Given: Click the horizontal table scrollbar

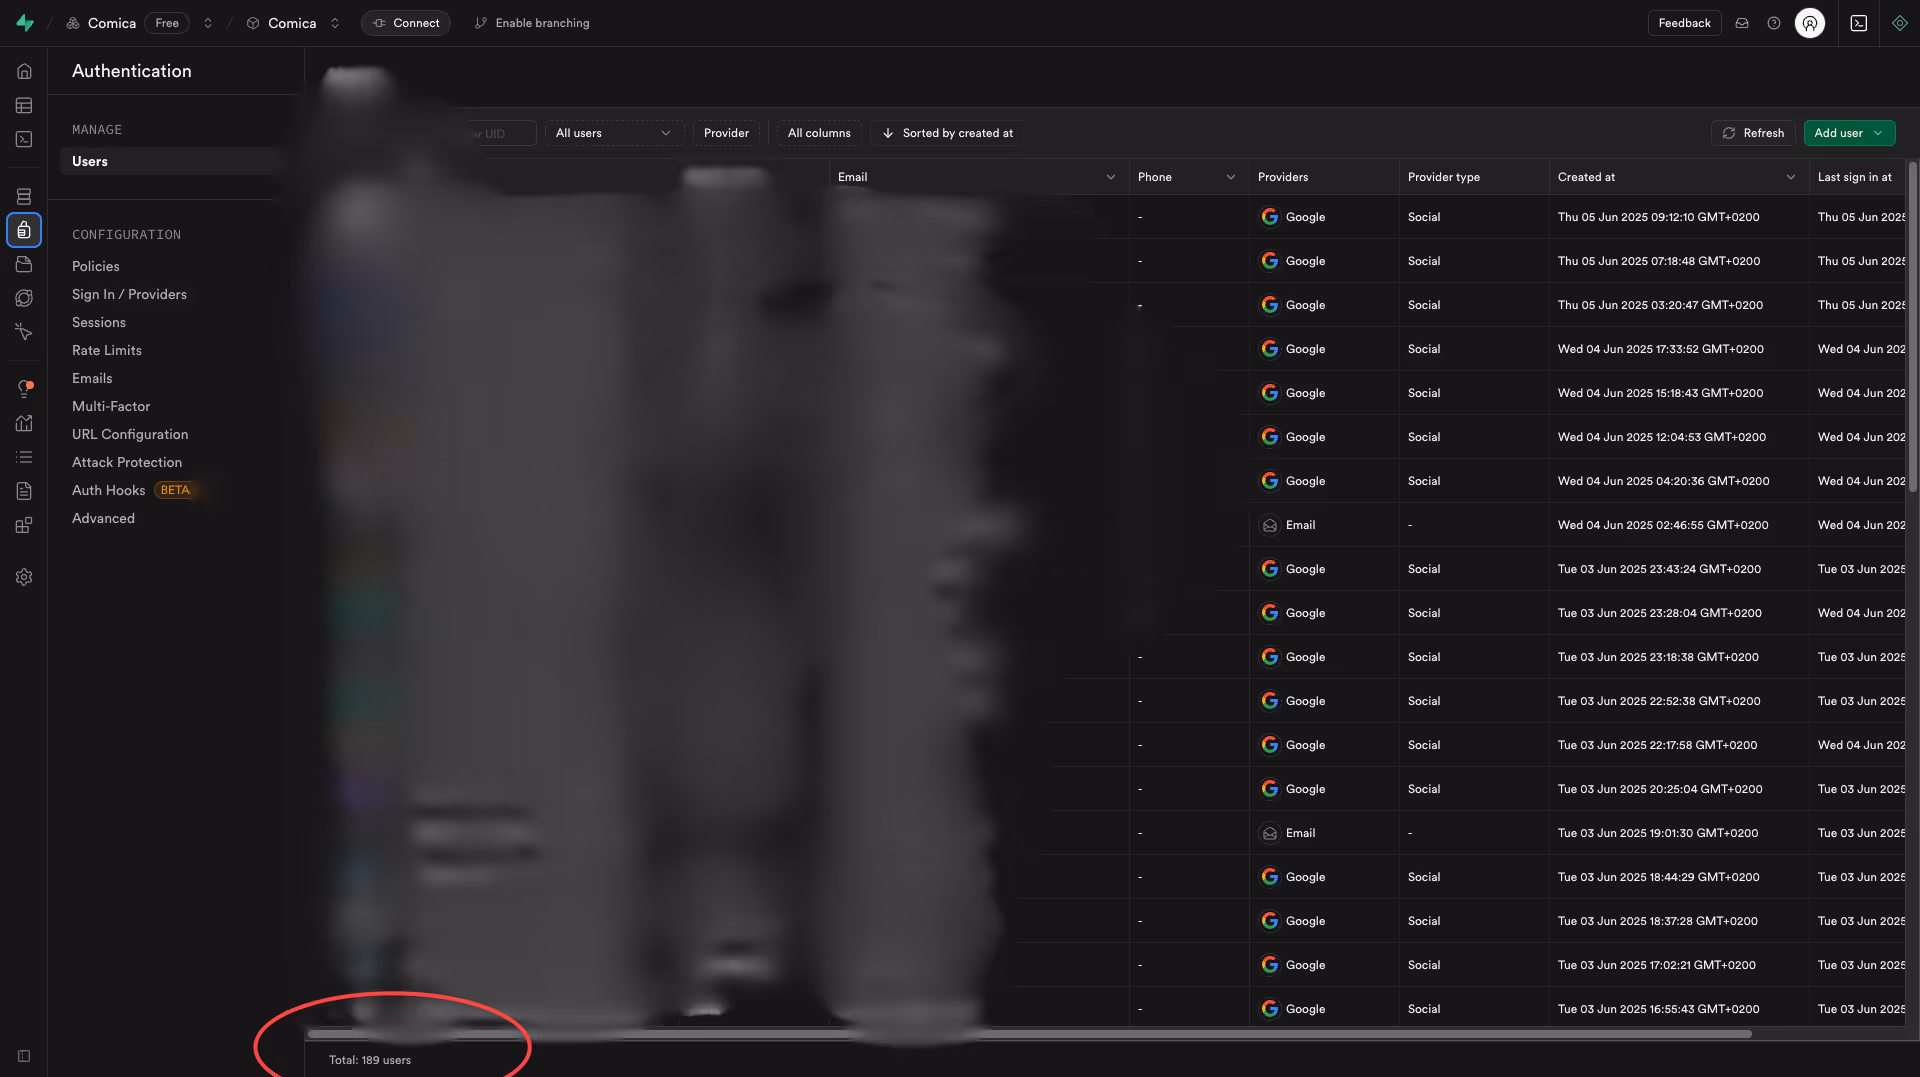Looking at the screenshot, I should click(x=1030, y=1034).
